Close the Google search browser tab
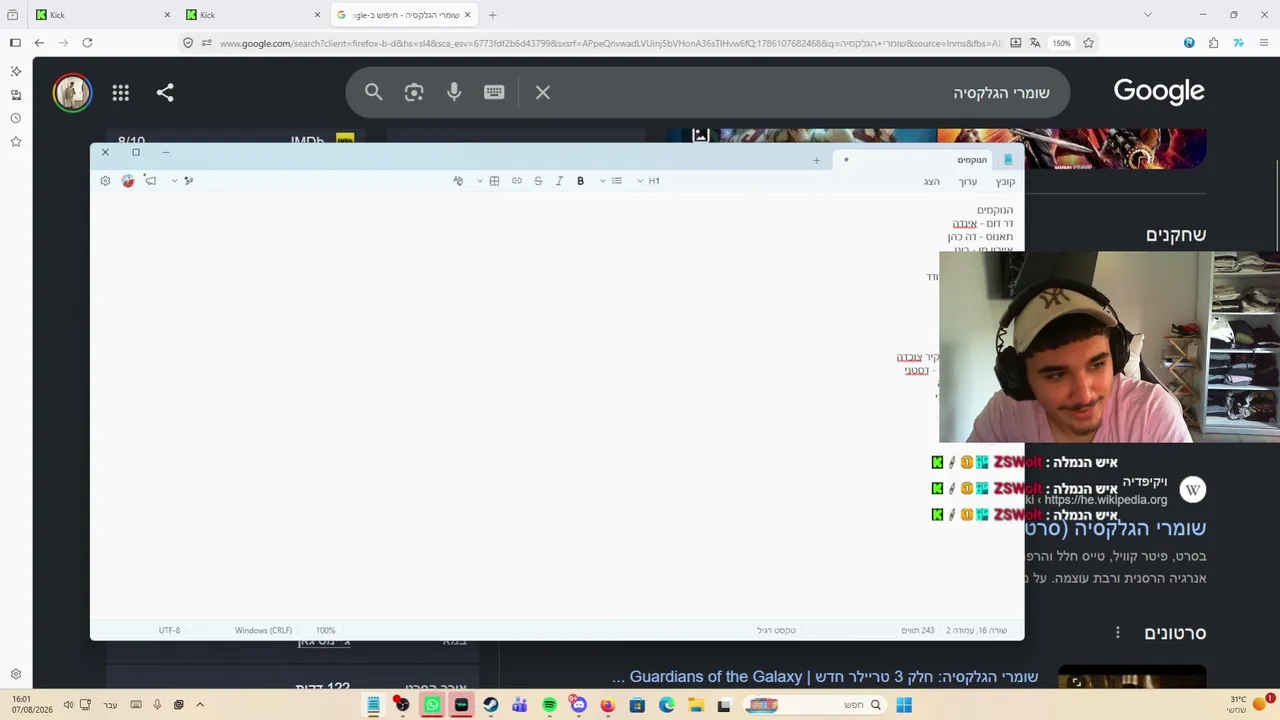This screenshot has width=1280, height=720. pyautogui.click(x=467, y=15)
